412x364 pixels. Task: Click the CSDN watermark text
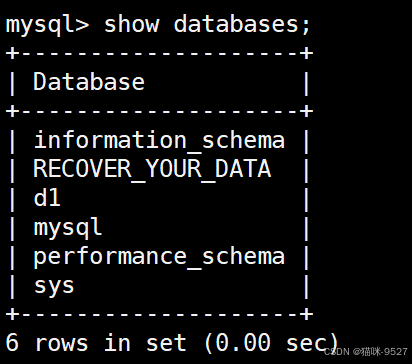[x=337, y=352]
